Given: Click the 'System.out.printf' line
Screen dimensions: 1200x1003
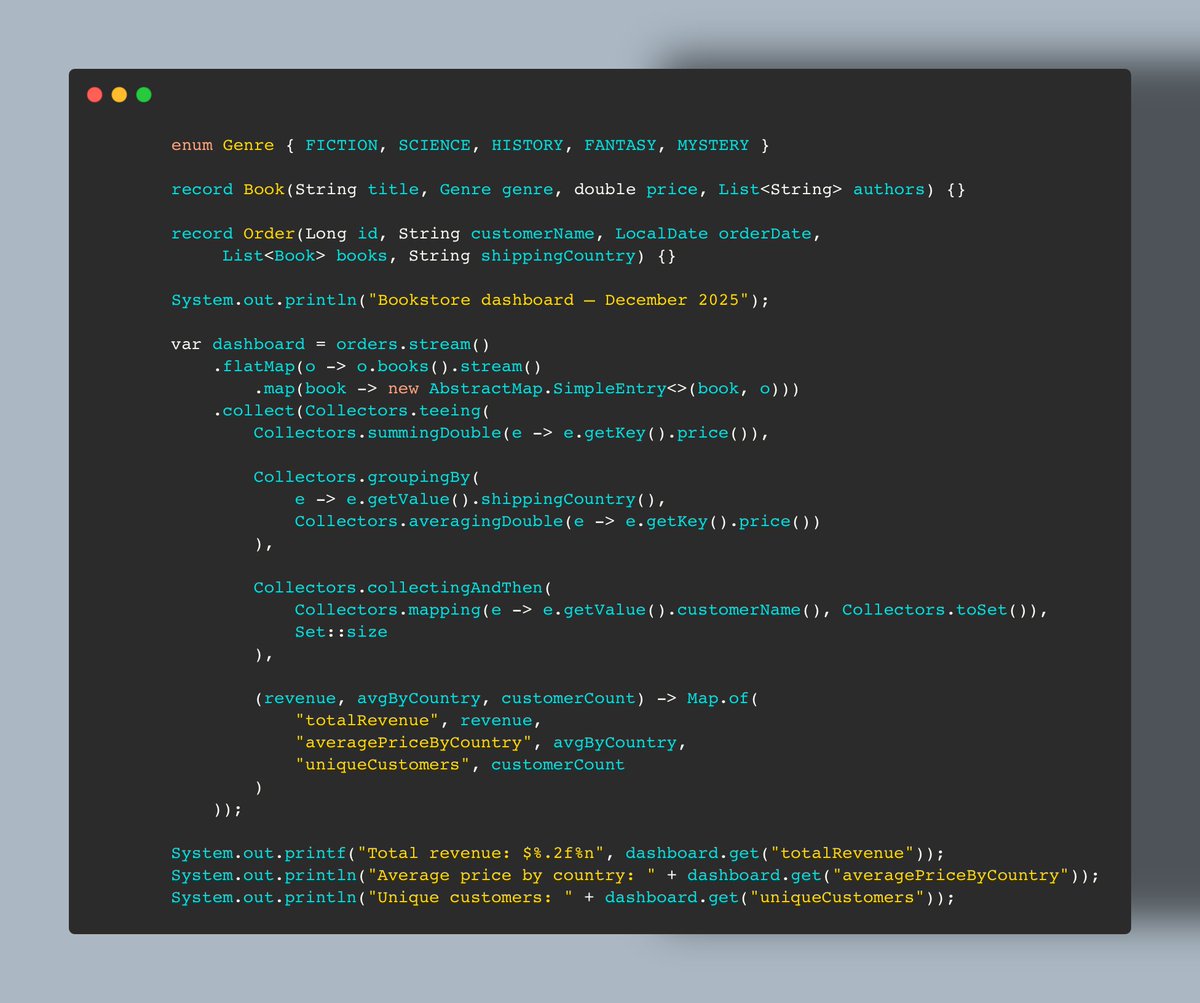Looking at the screenshot, I should (557, 853).
